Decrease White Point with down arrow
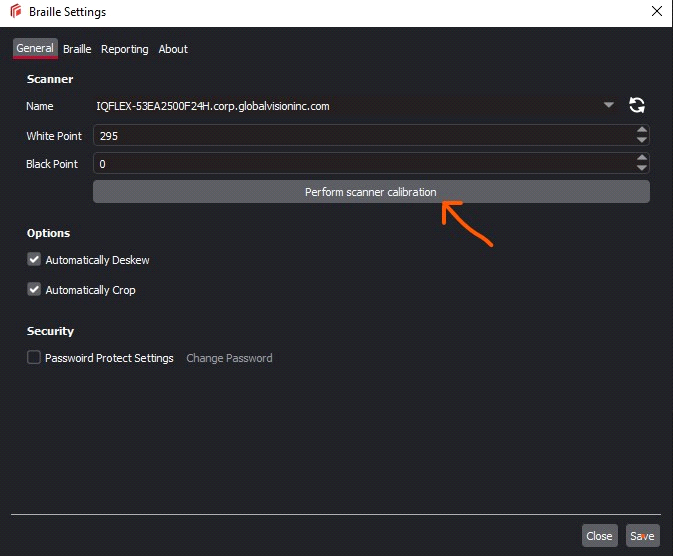The width and height of the screenshot is (673, 556). 641,140
